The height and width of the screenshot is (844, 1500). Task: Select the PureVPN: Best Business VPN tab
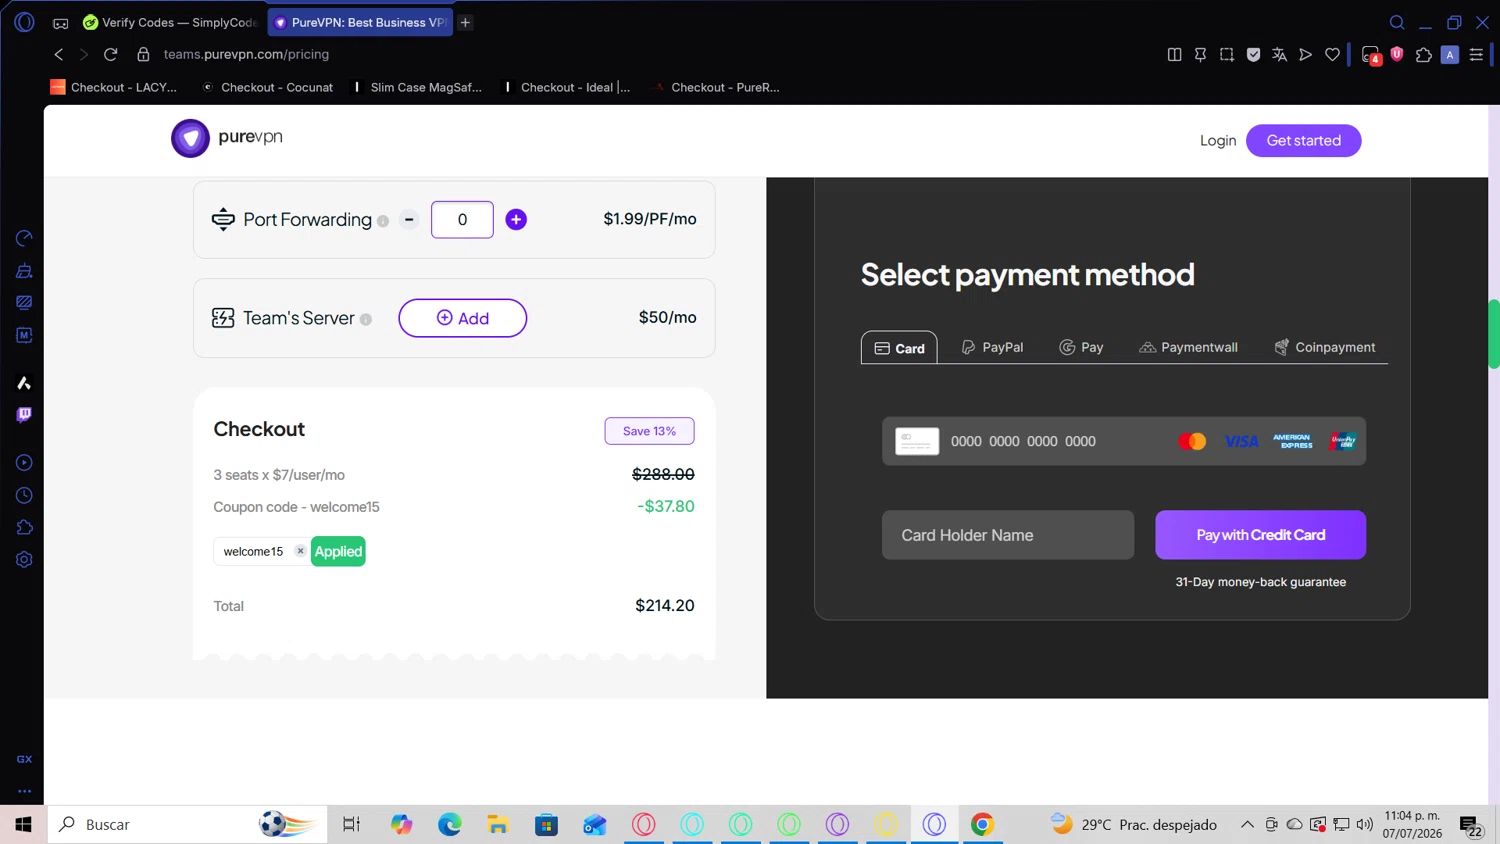(360, 22)
